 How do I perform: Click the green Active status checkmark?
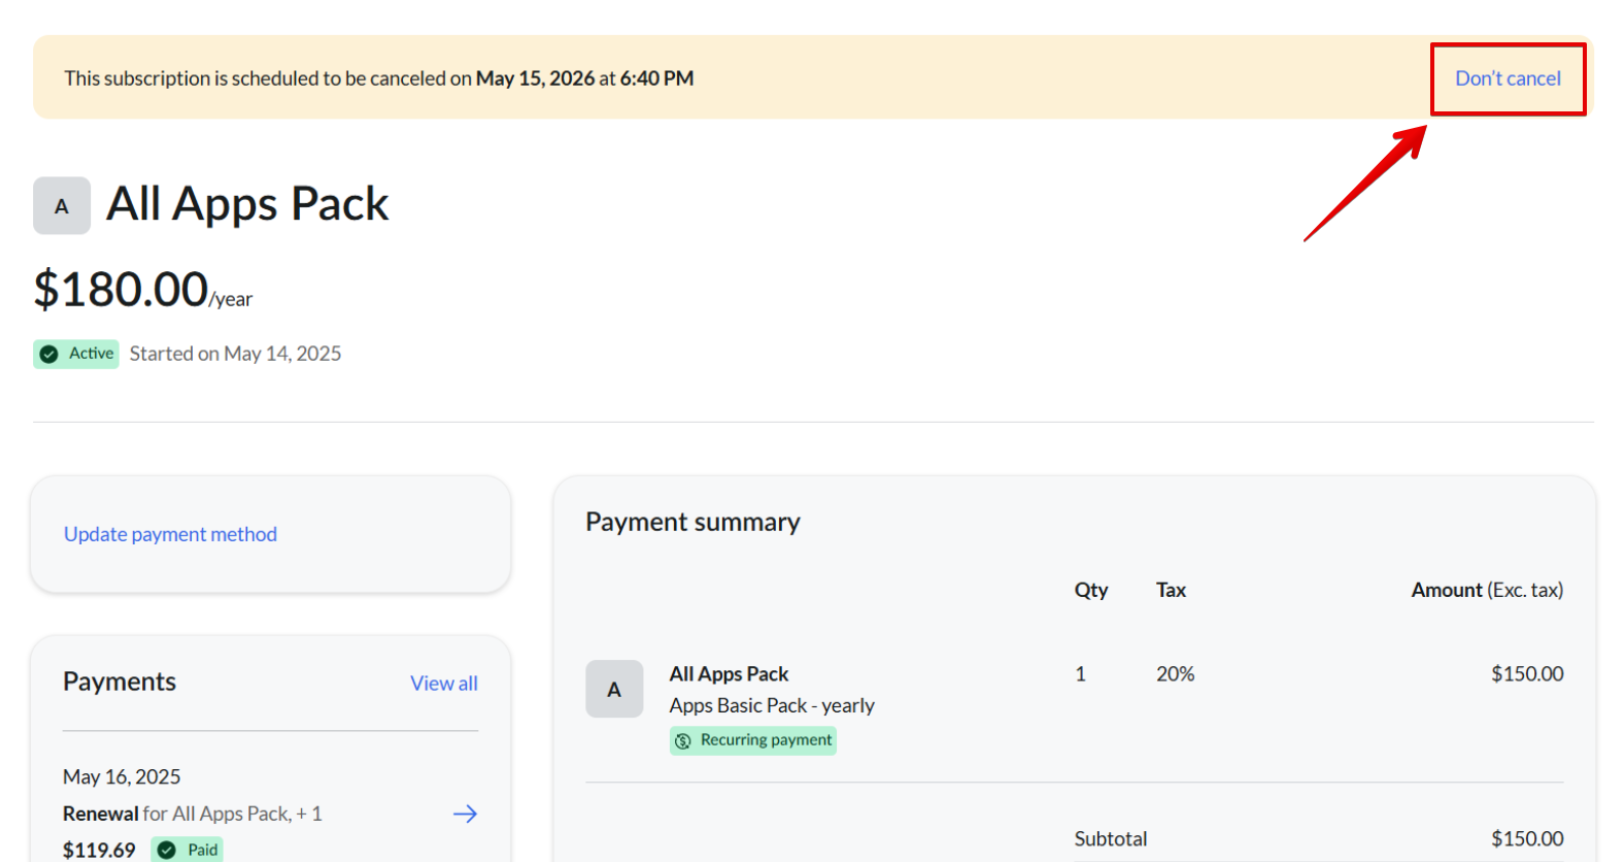(x=49, y=354)
